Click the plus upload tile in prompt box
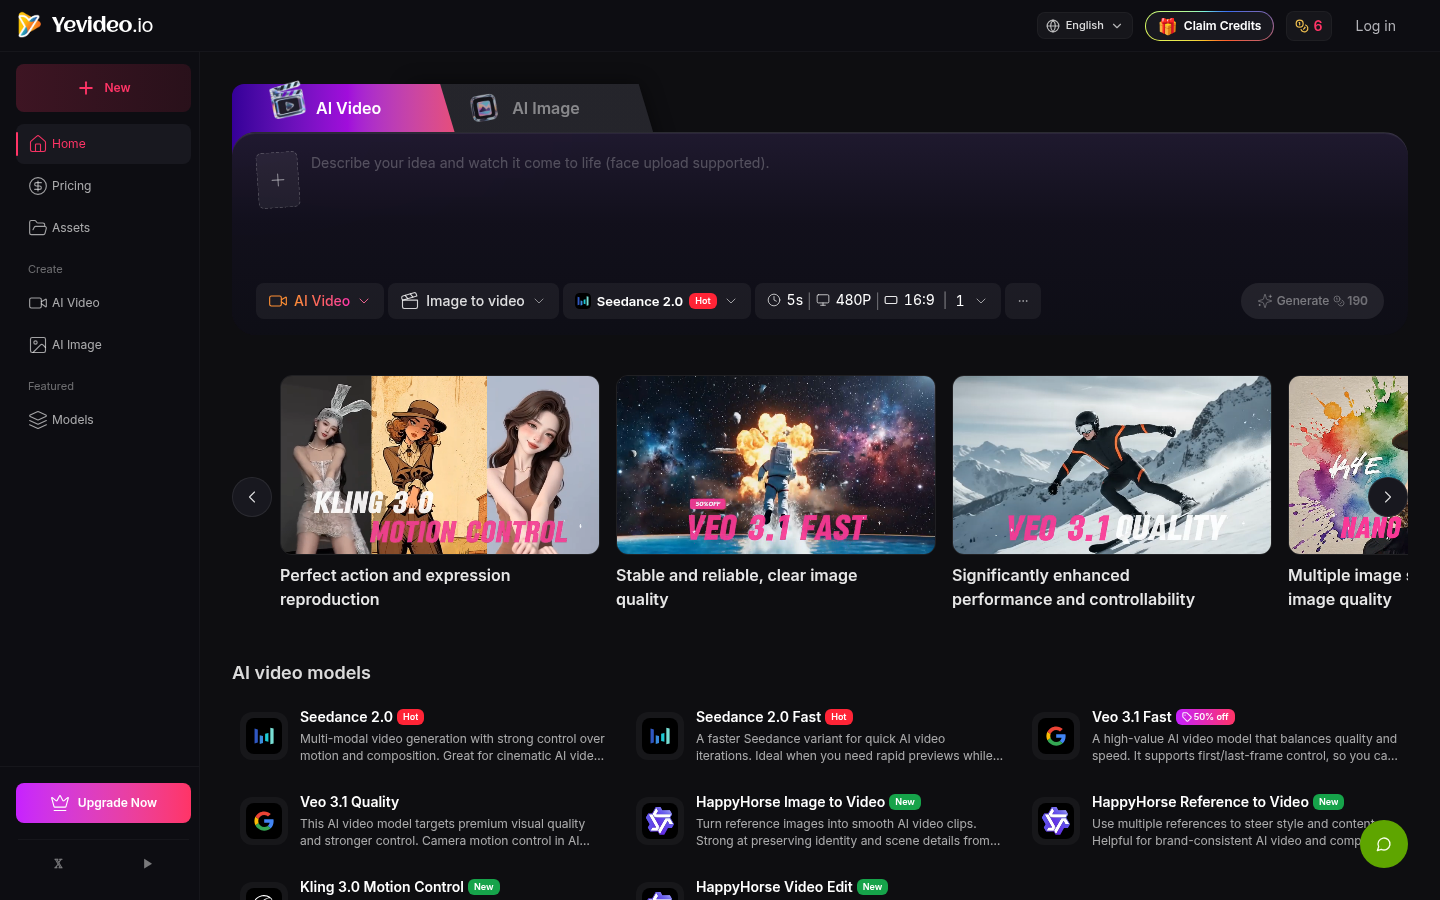Screen dimensions: 1440x900 278,180
